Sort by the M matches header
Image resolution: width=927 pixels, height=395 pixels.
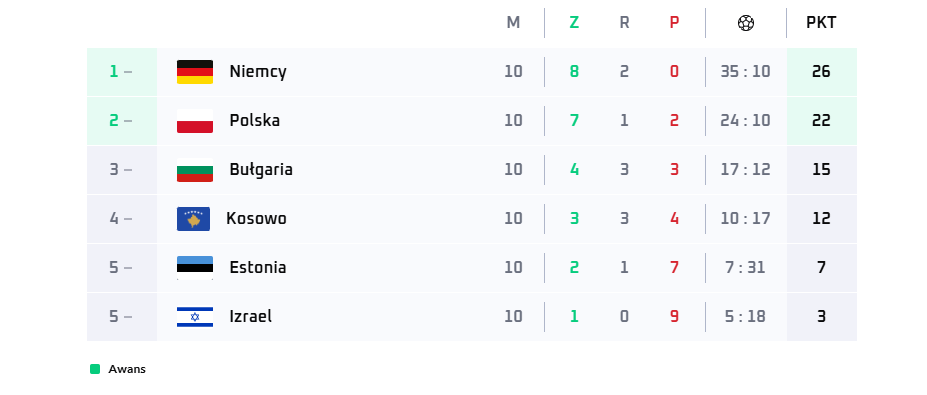[513, 23]
